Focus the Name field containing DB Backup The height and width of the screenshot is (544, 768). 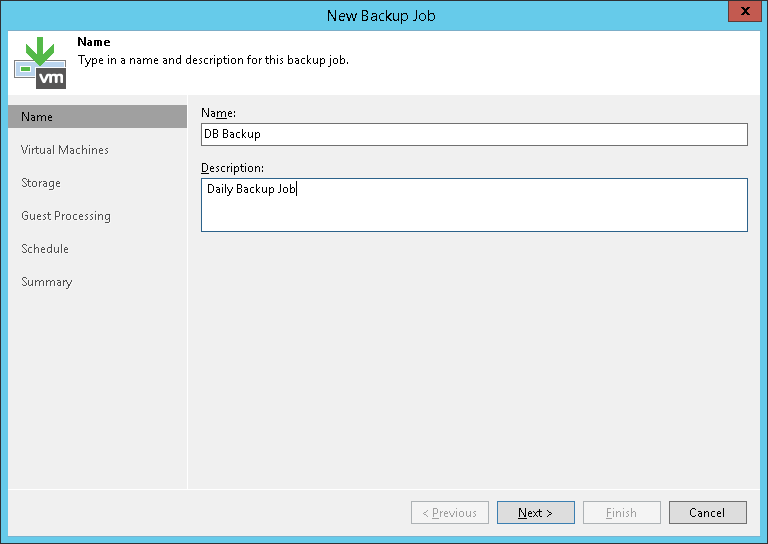tap(474, 134)
